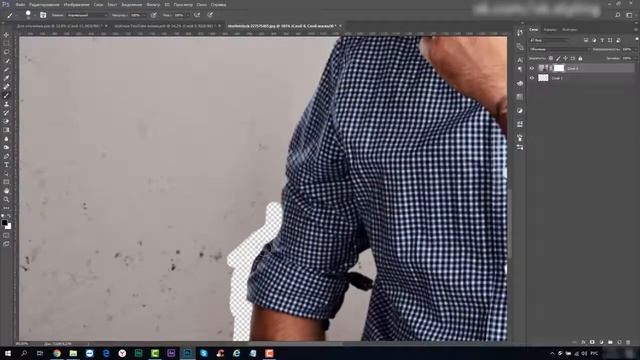The height and width of the screenshot is (360, 640).
Task: Select the History Brush tool
Action: 6,113
